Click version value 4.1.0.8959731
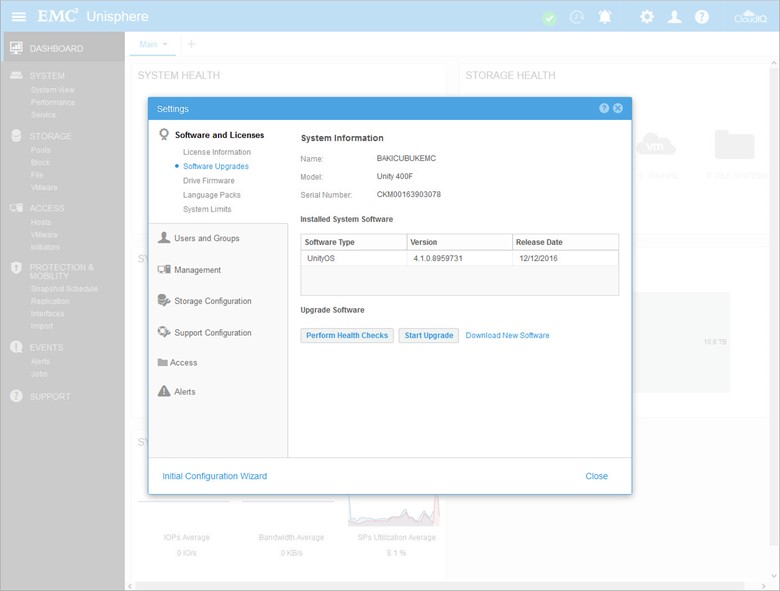Image resolution: width=780 pixels, height=591 pixels. coord(438,258)
